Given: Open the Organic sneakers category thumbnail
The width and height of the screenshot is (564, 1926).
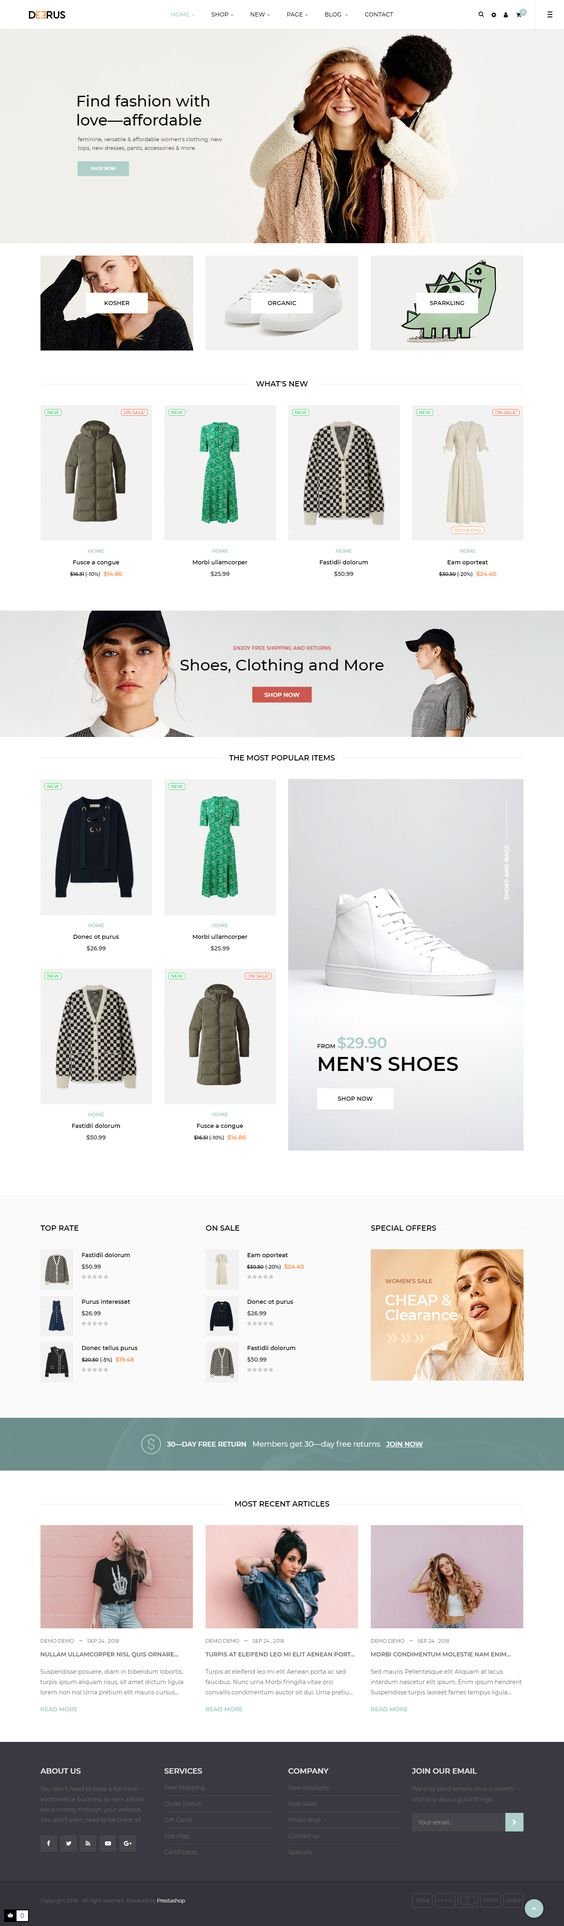Looking at the screenshot, I should [x=282, y=303].
